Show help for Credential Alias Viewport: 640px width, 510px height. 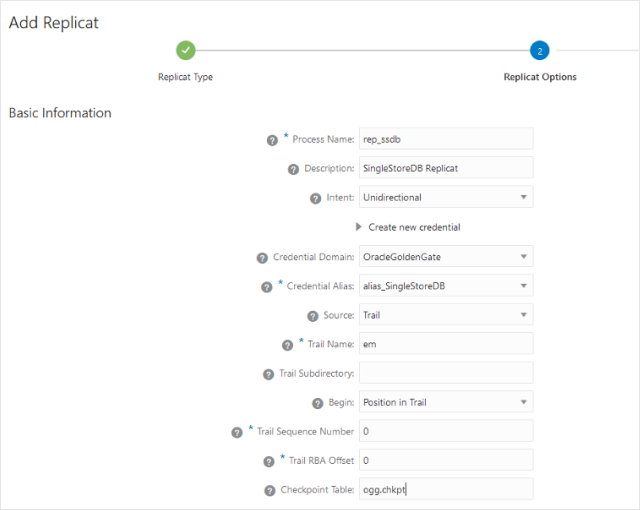pos(267,287)
